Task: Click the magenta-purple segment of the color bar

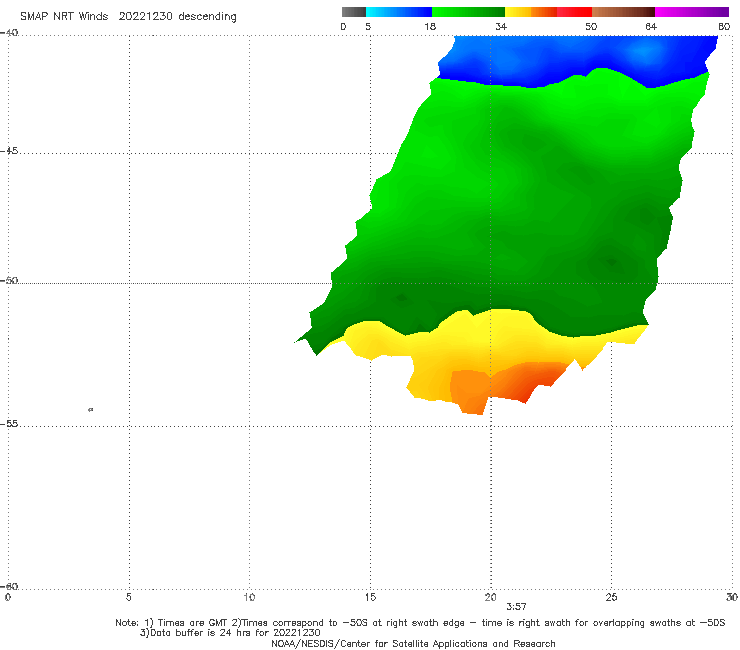Action: click(692, 12)
